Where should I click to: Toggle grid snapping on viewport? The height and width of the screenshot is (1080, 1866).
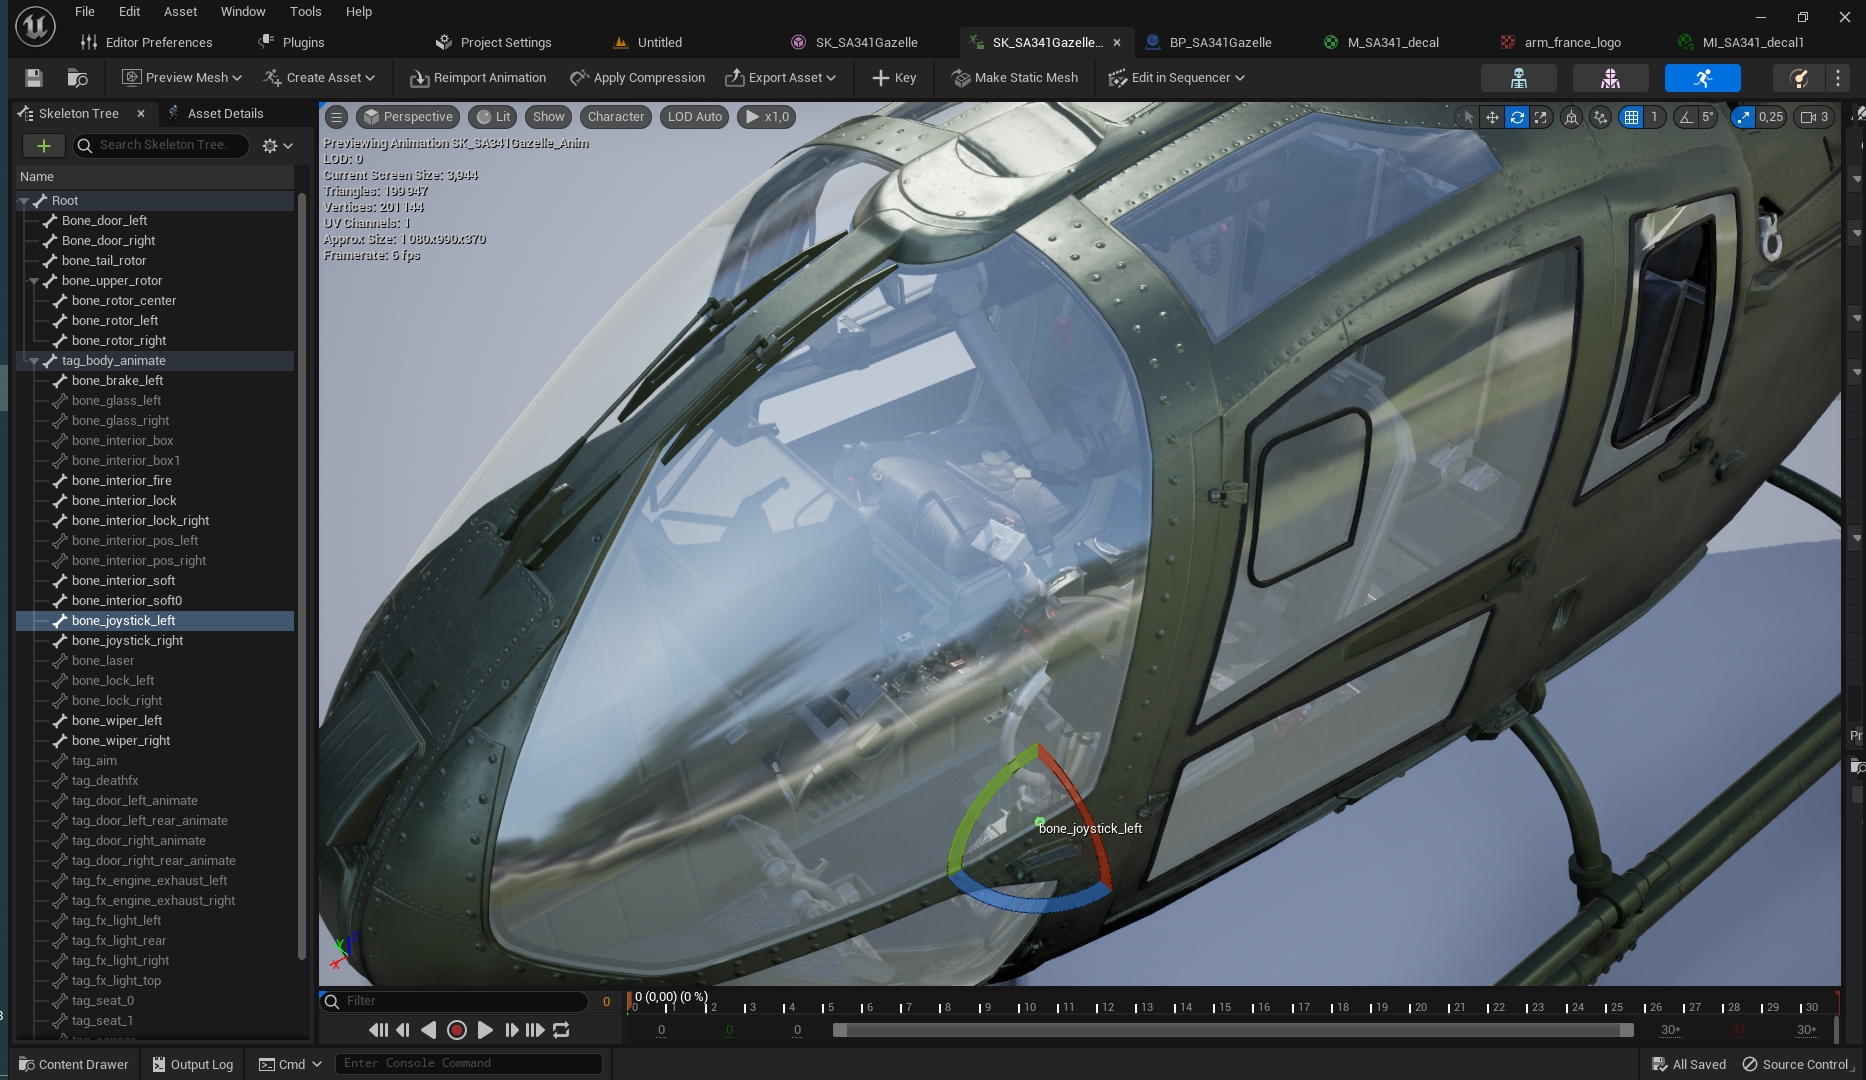point(1631,117)
